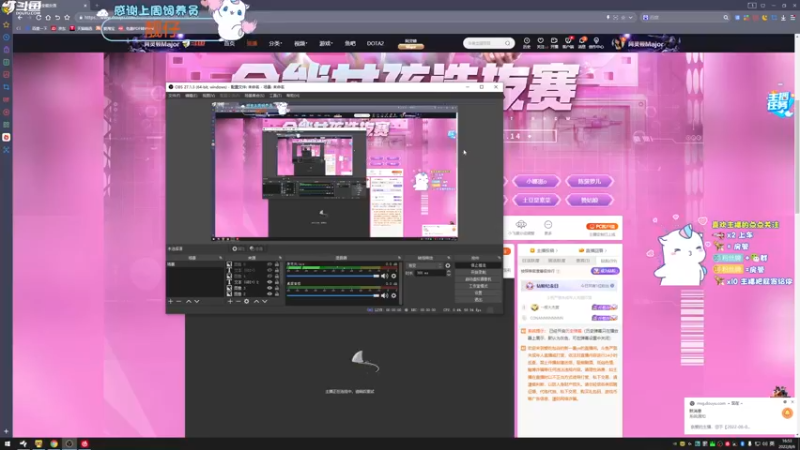The image size is (800, 450).
Task: Remove selected scene with the minus icon in OBS Scenes panel
Action: tap(179, 302)
